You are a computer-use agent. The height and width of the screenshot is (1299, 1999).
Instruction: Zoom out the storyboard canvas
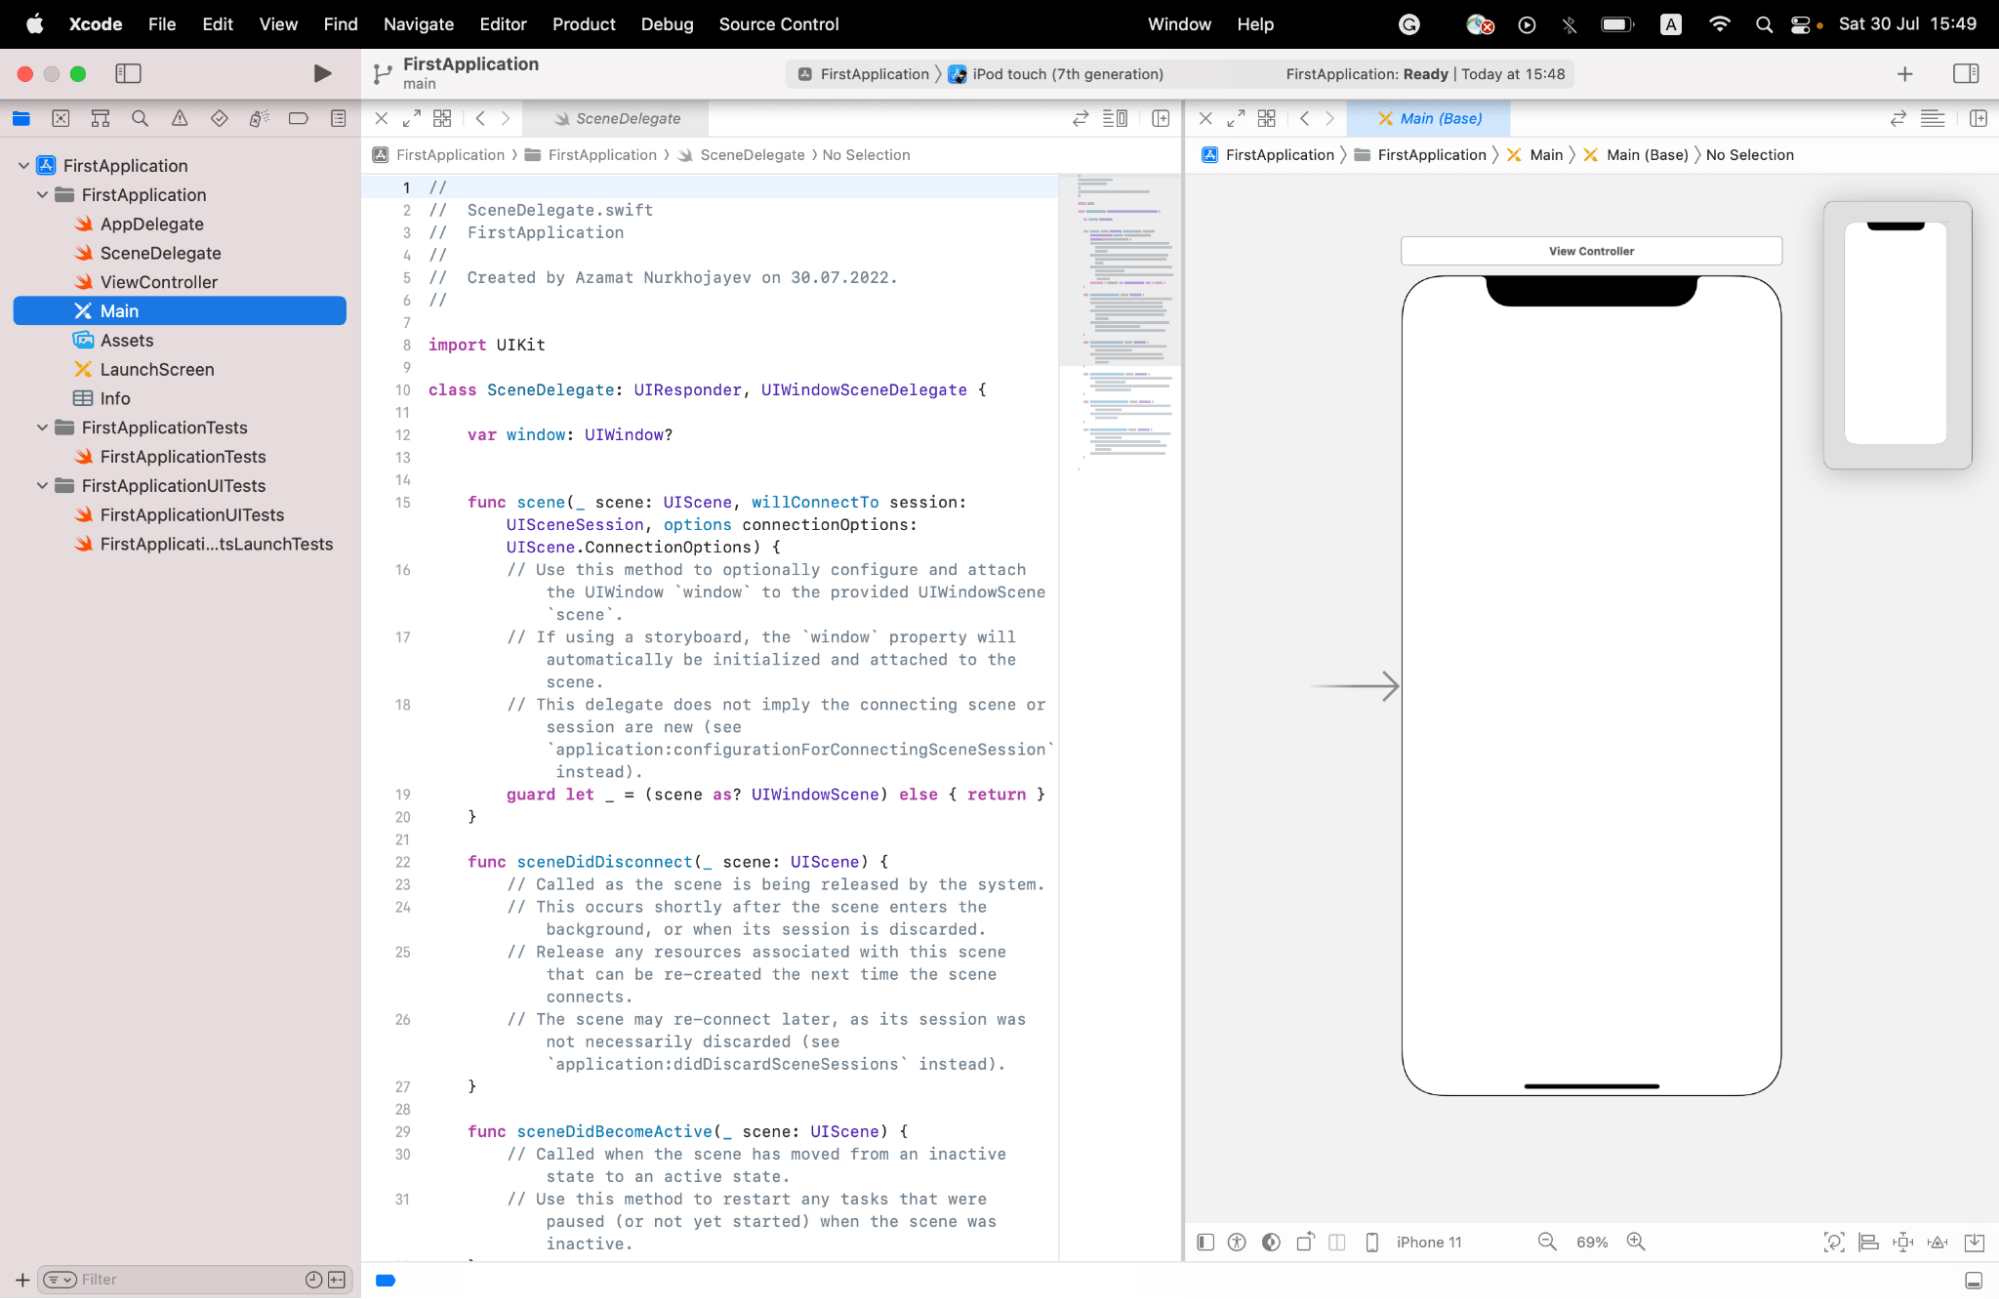tap(1547, 1241)
